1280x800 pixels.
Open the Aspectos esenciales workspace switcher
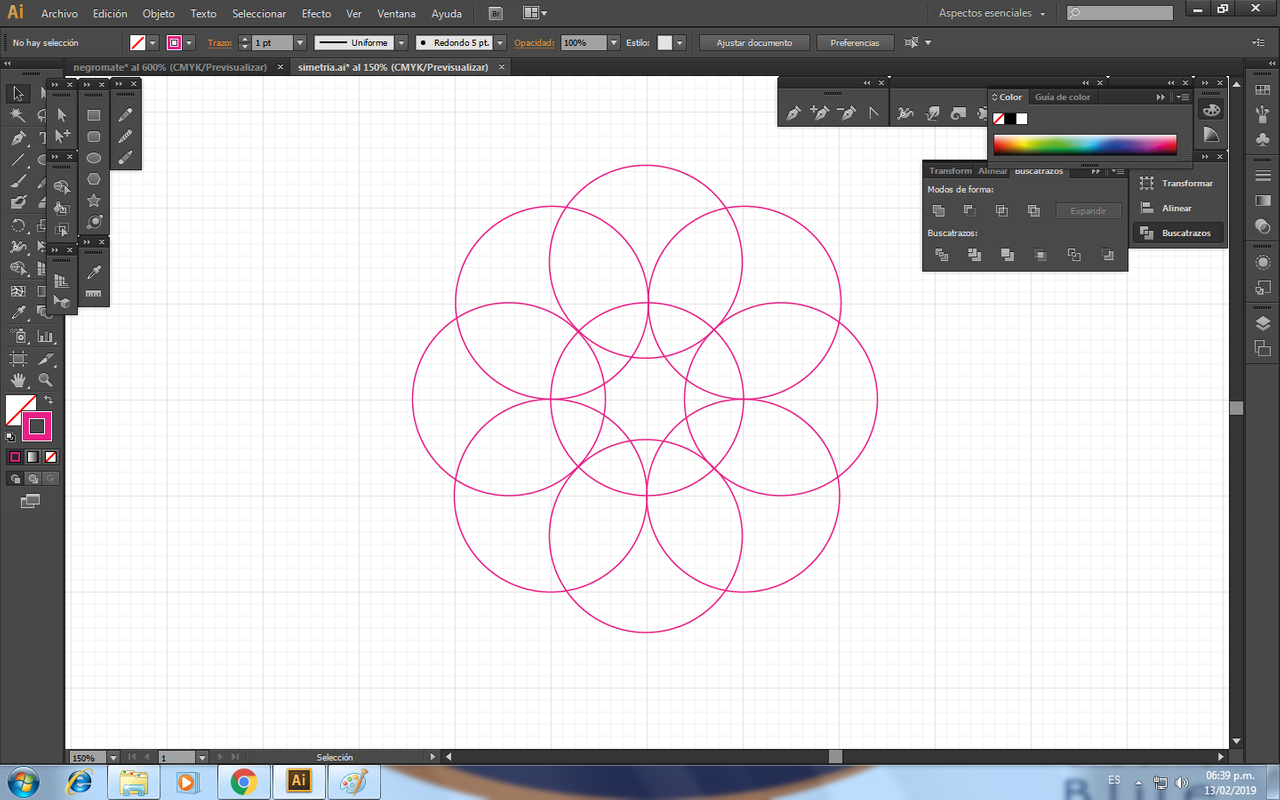tap(992, 14)
